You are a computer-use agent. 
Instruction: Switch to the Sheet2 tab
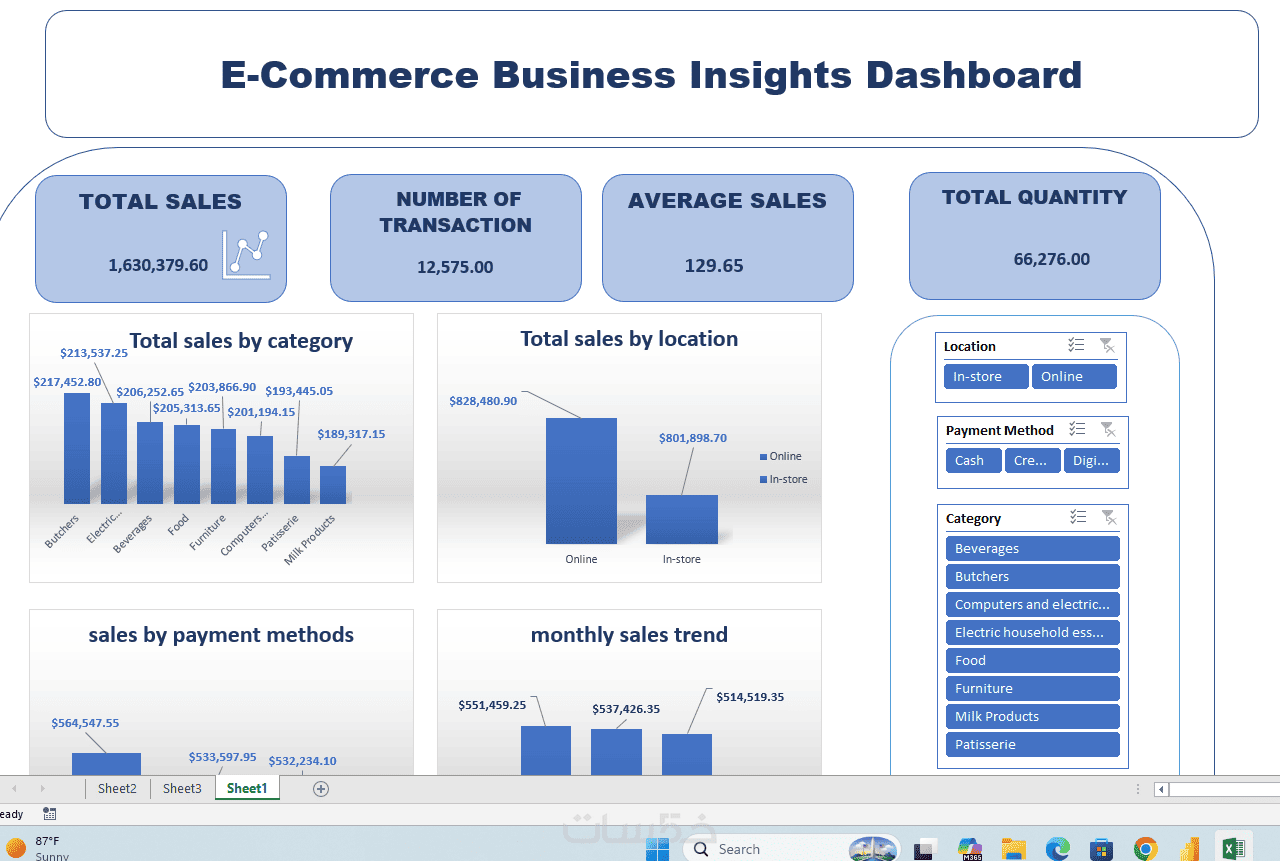(x=117, y=788)
